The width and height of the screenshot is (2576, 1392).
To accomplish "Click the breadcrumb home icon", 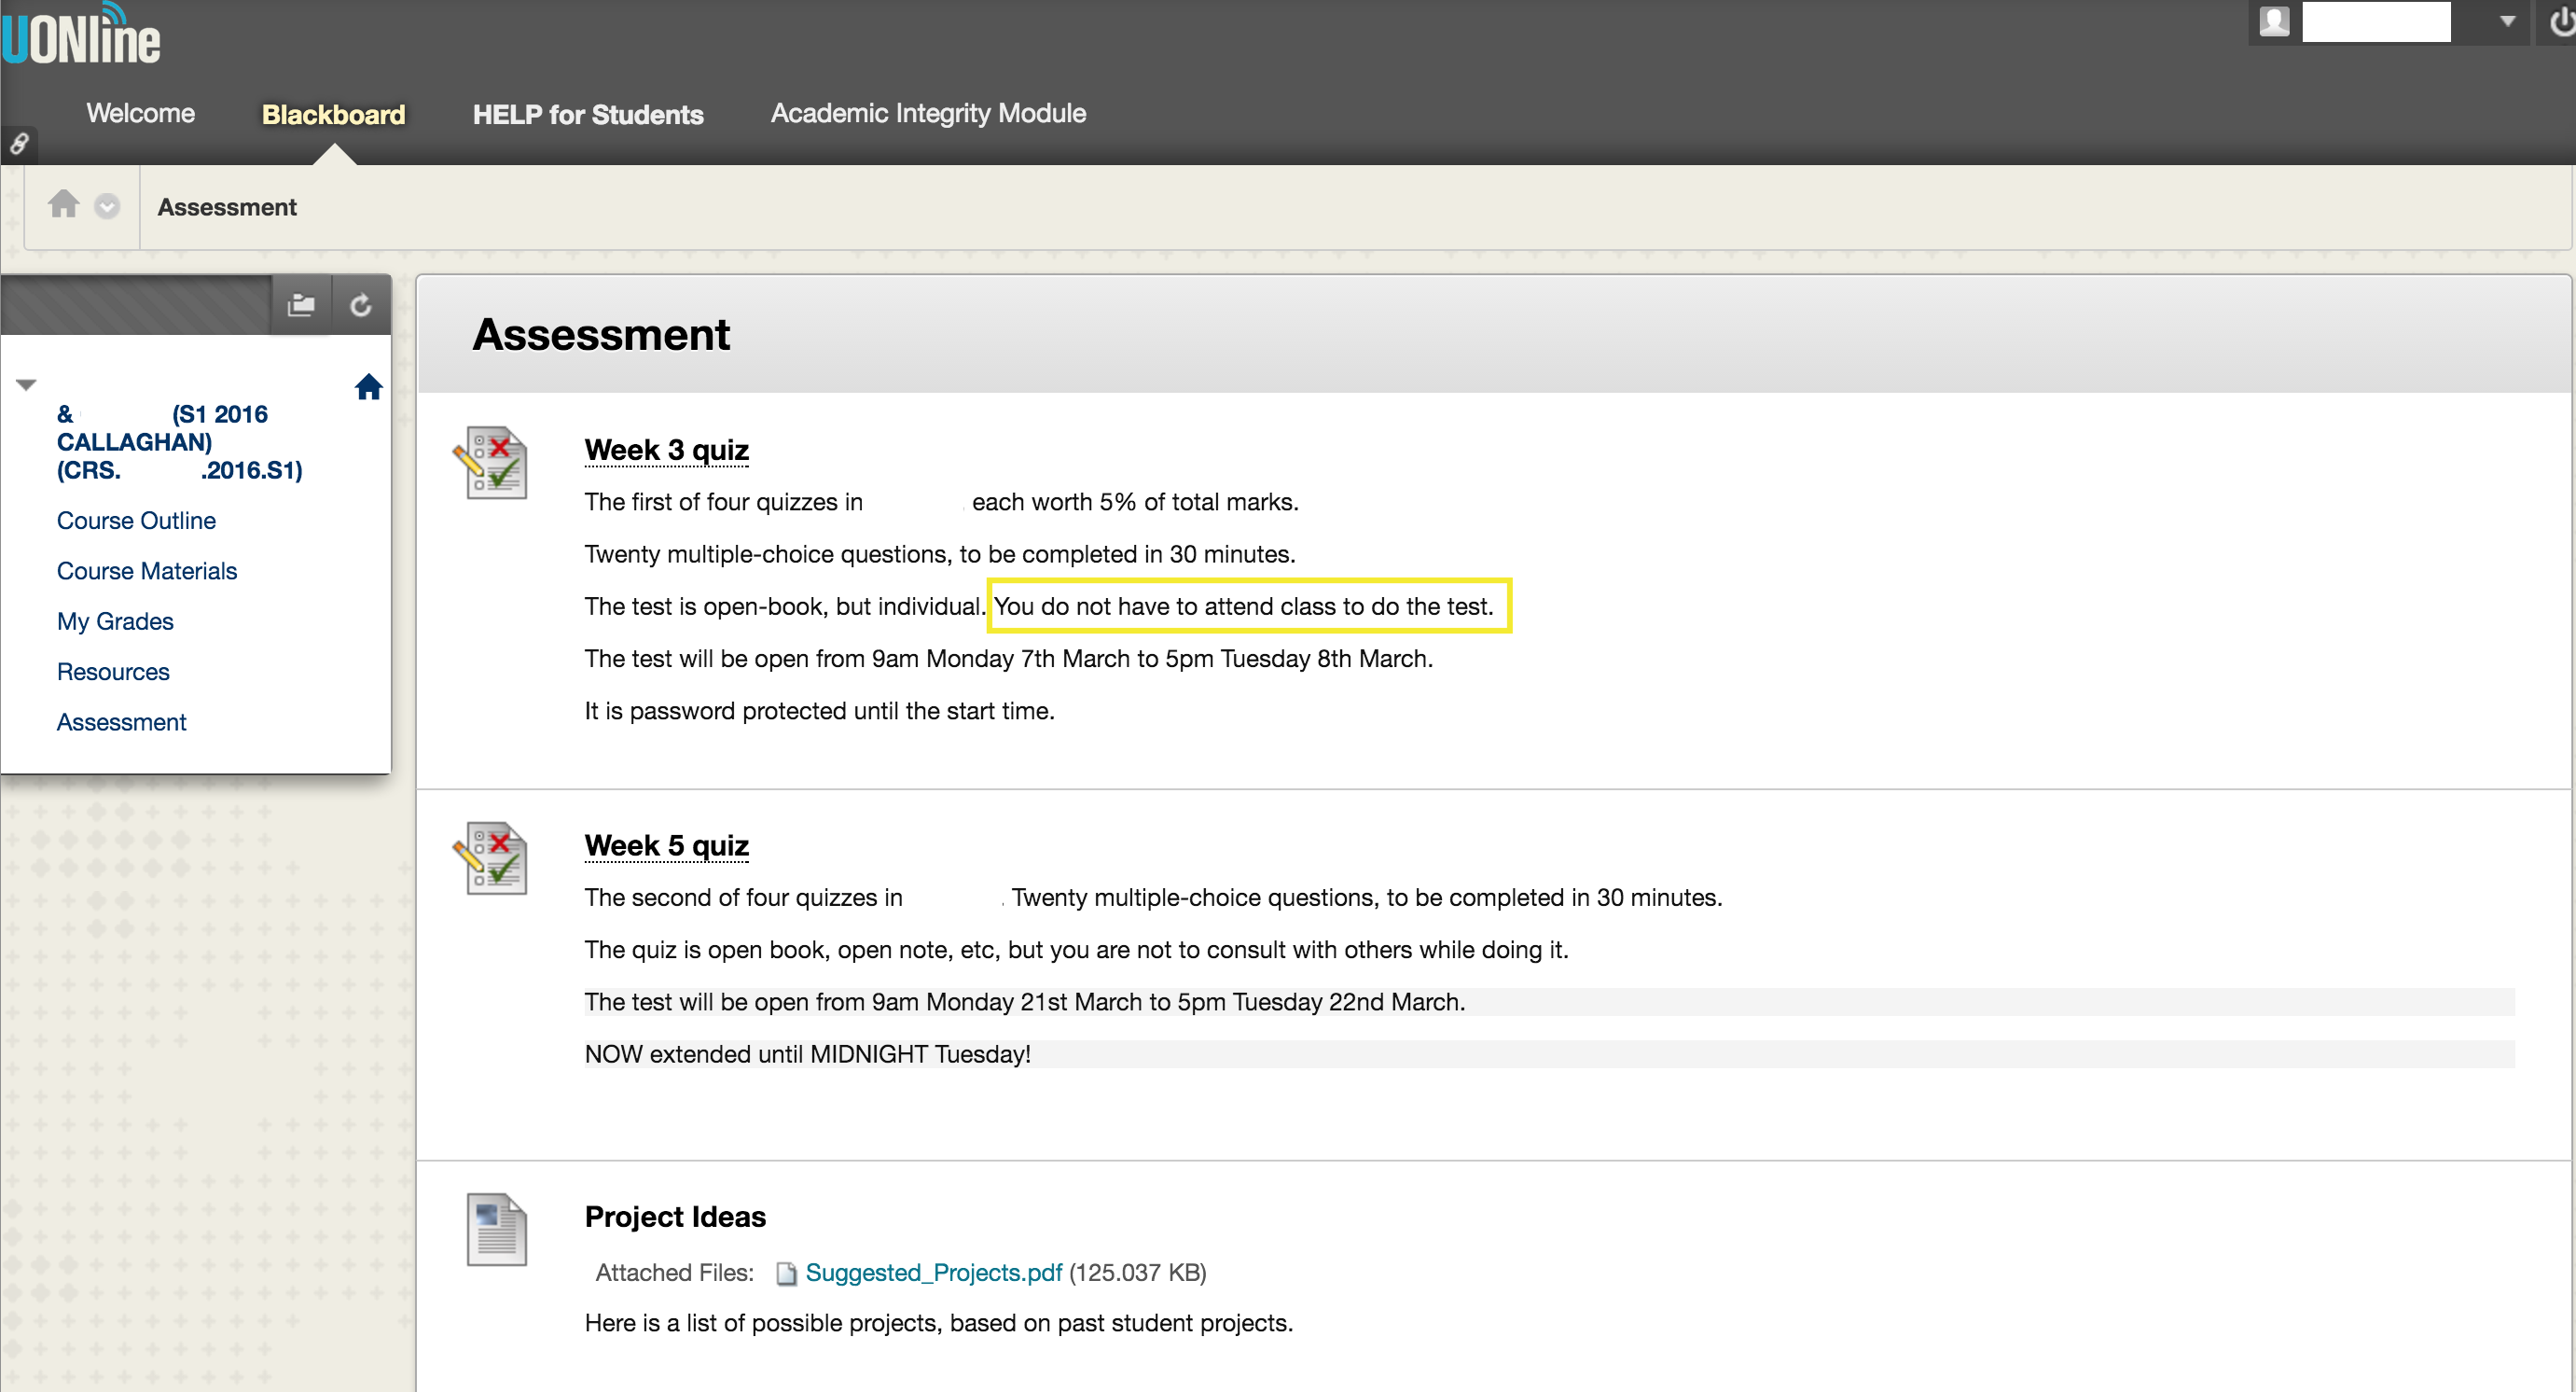I will (63, 205).
